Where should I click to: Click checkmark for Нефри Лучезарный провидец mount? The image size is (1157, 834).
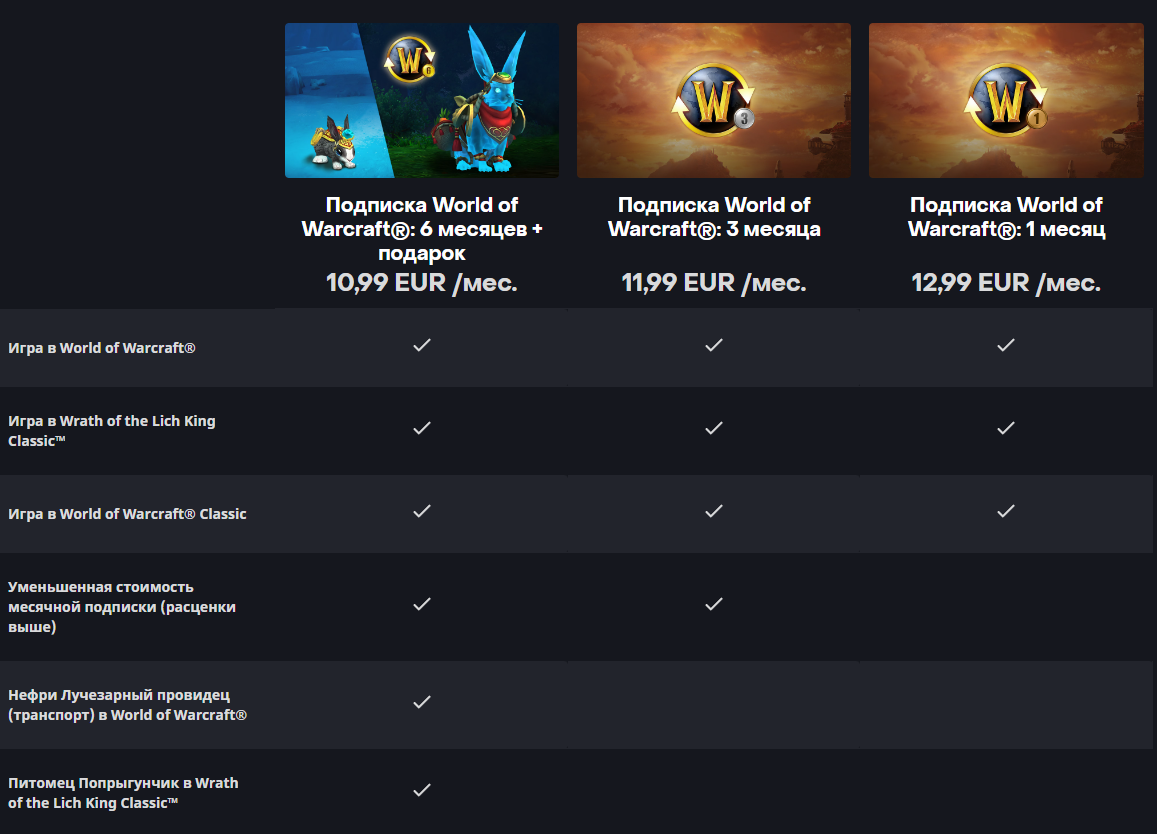pyautogui.click(x=421, y=702)
